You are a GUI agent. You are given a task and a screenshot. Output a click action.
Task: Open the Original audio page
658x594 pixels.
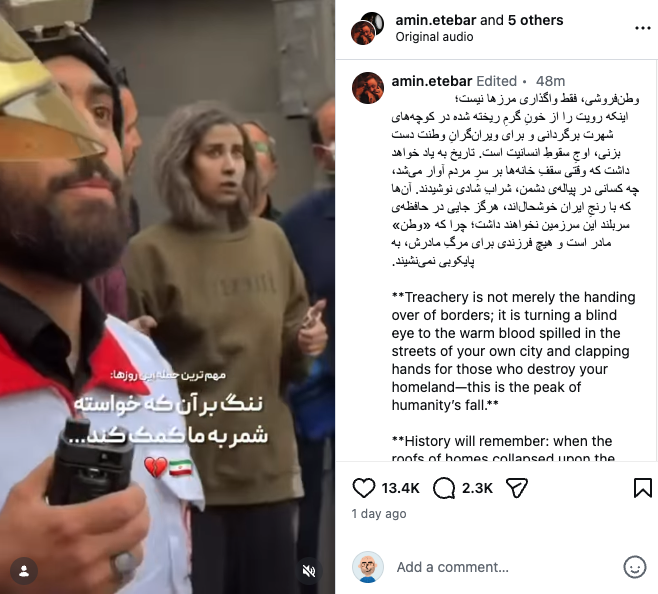click(434, 37)
